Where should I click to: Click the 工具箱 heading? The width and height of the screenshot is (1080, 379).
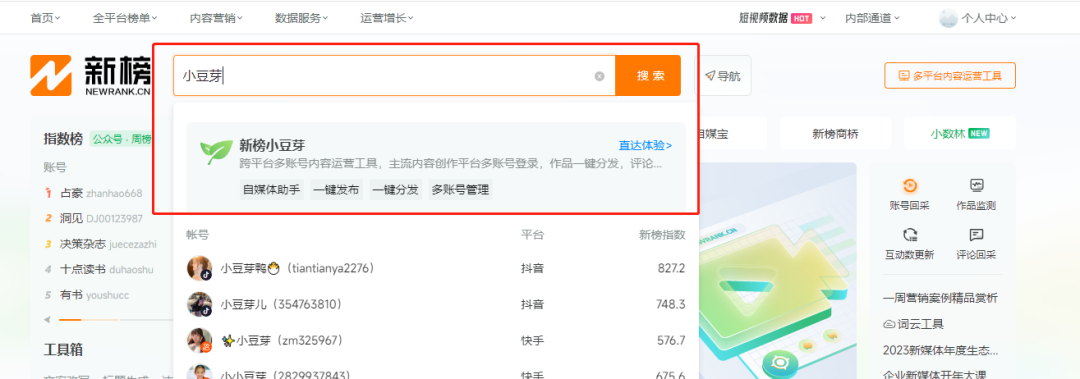tap(63, 349)
